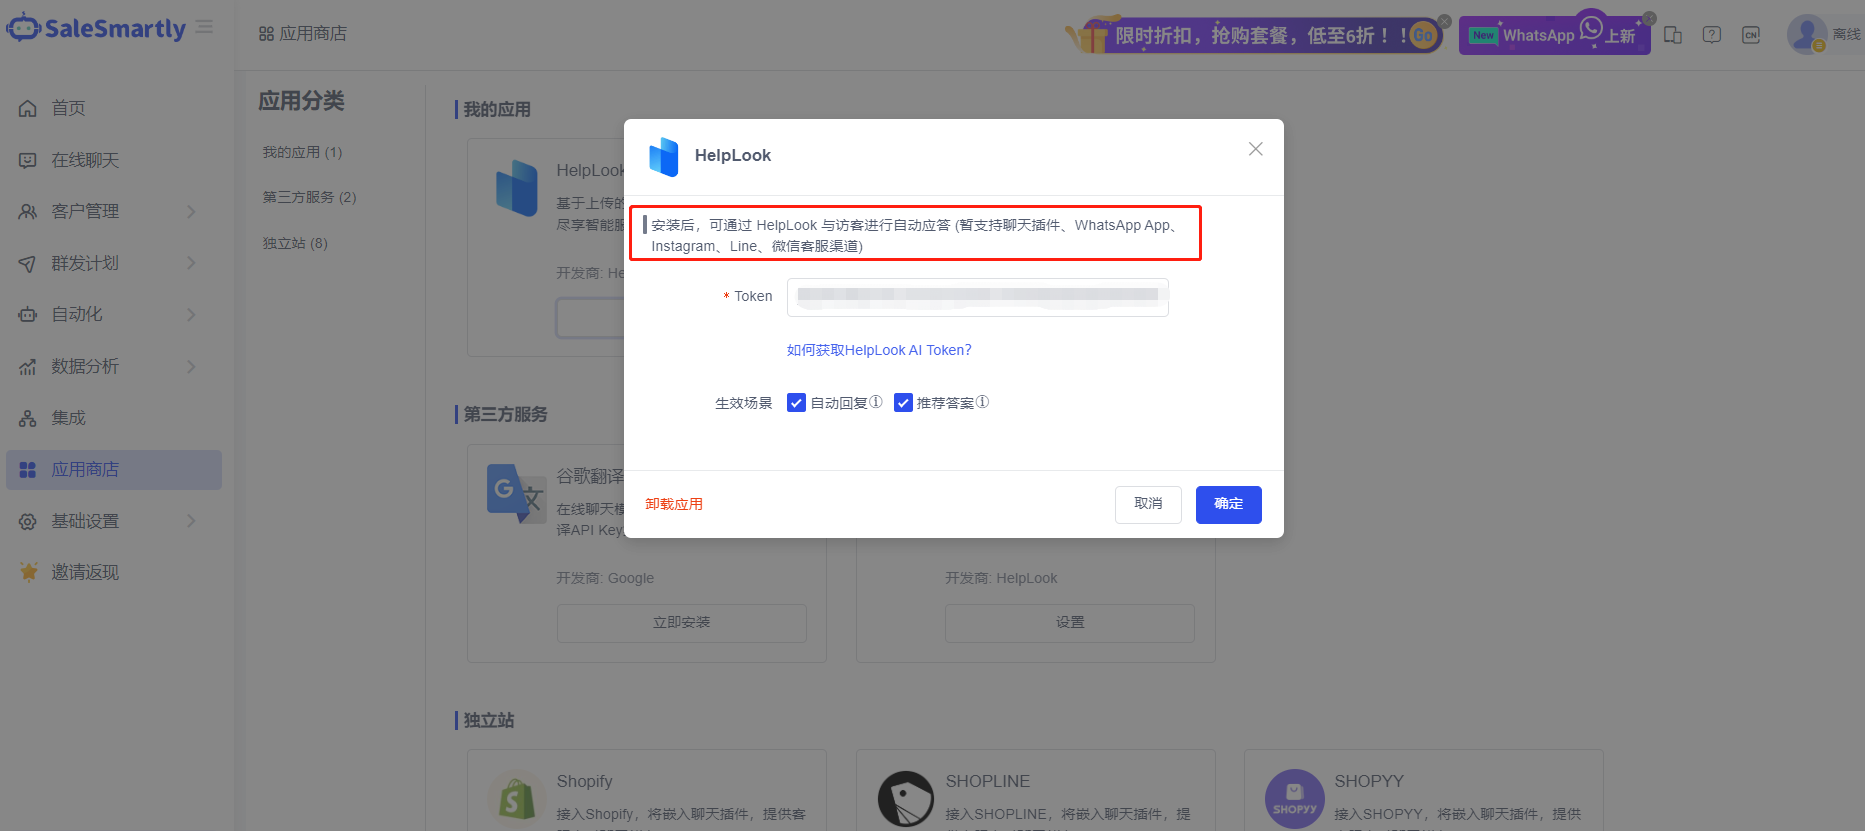Viewport: 1865px width, 831px height.
Task: Filter by 独立站 (8) category
Action: pyautogui.click(x=295, y=243)
